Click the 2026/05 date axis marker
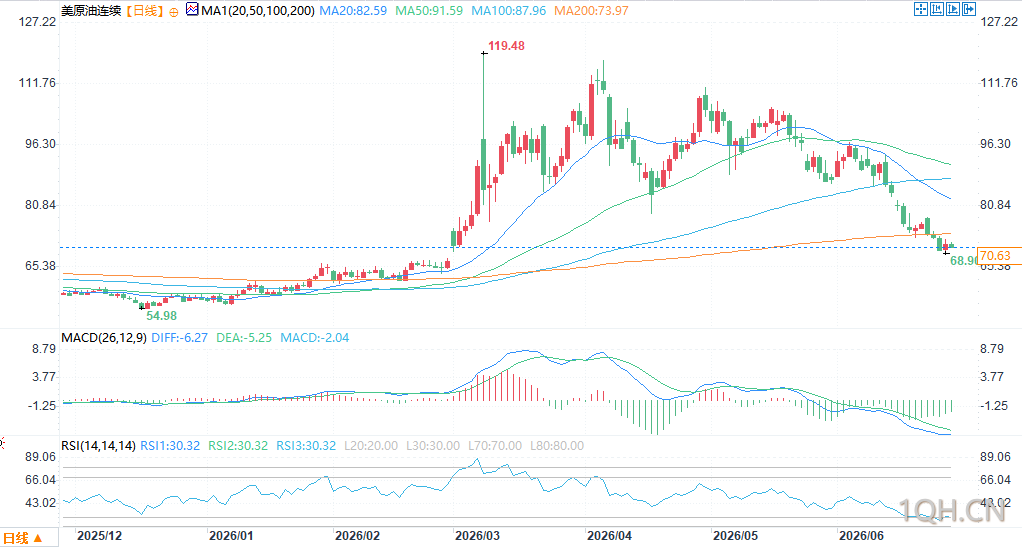 coord(736,536)
